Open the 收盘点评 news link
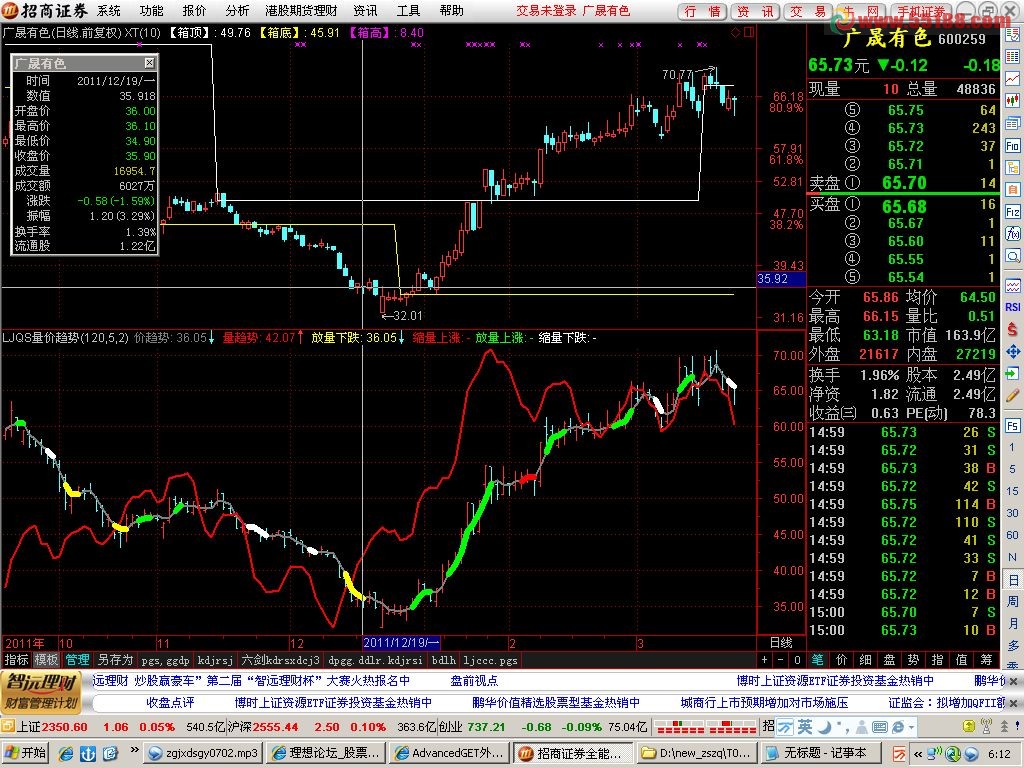Screen dimensions: 1024x768 [x=170, y=703]
